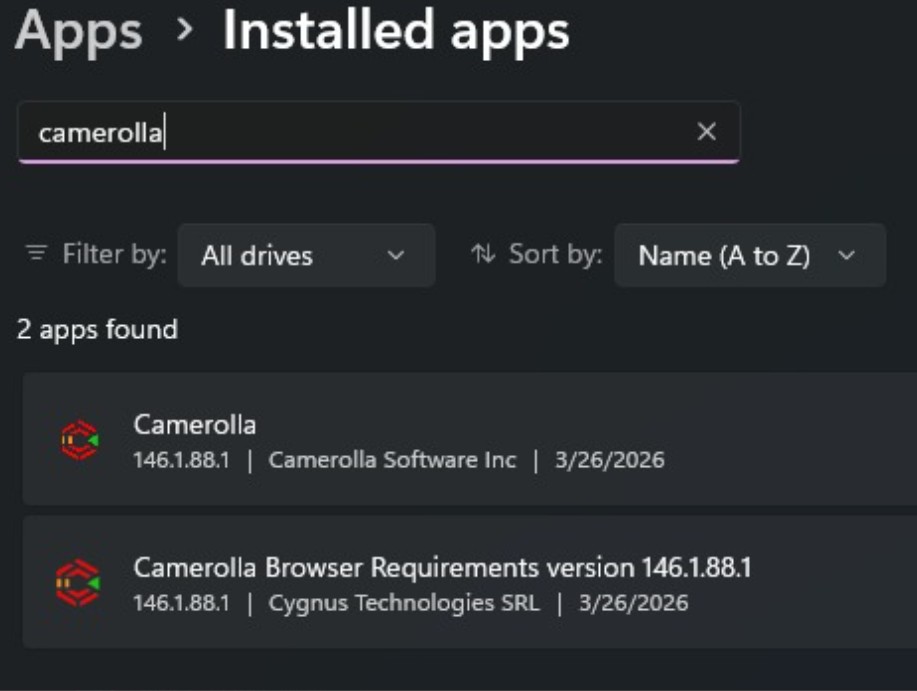Click the filter funnel icon beside Filter by
Image resolution: width=917 pixels, height=691 pixels.
coord(35,253)
